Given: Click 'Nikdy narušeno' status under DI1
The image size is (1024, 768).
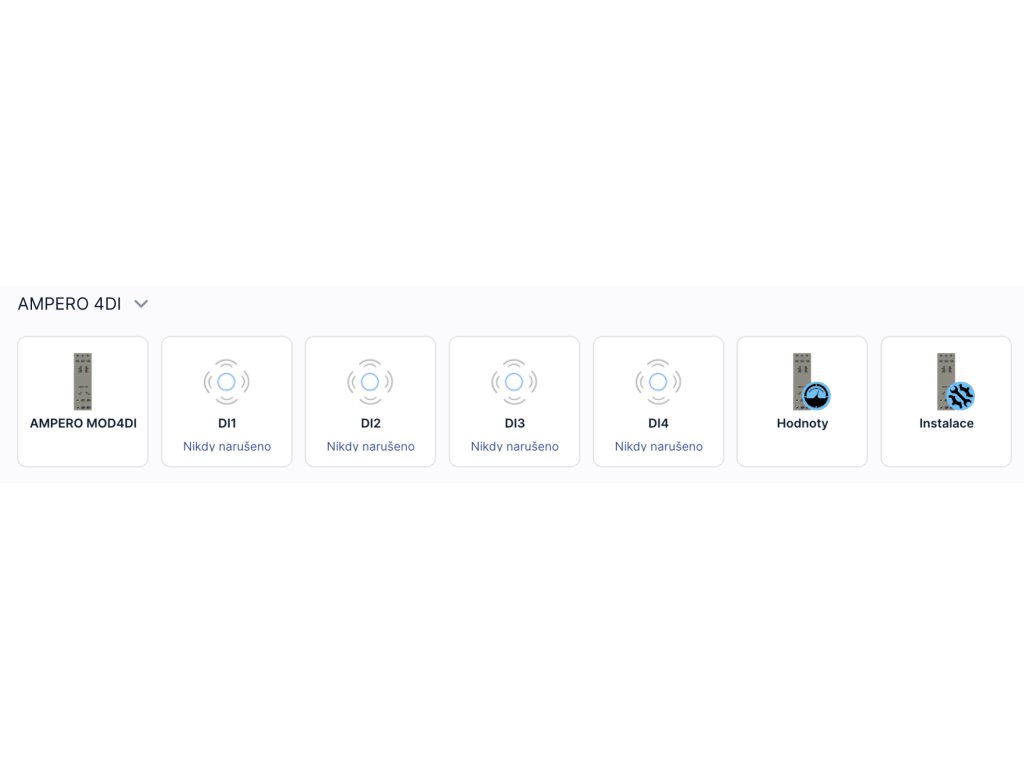Looking at the screenshot, I should click(x=227, y=446).
